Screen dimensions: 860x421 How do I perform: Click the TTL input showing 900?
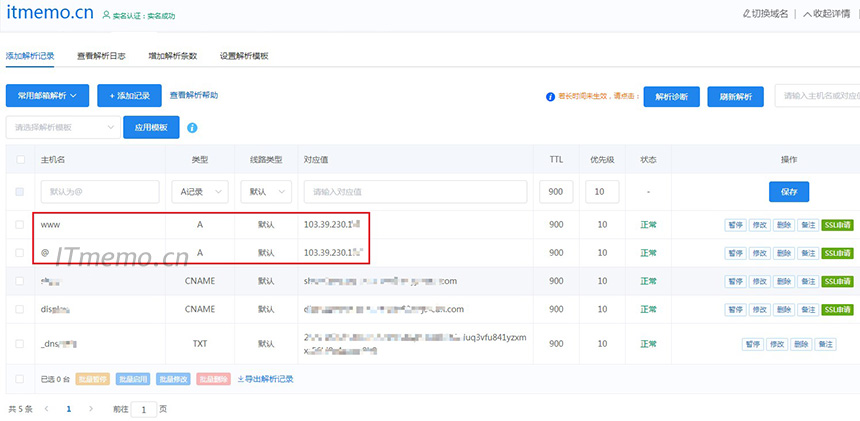pos(556,192)
